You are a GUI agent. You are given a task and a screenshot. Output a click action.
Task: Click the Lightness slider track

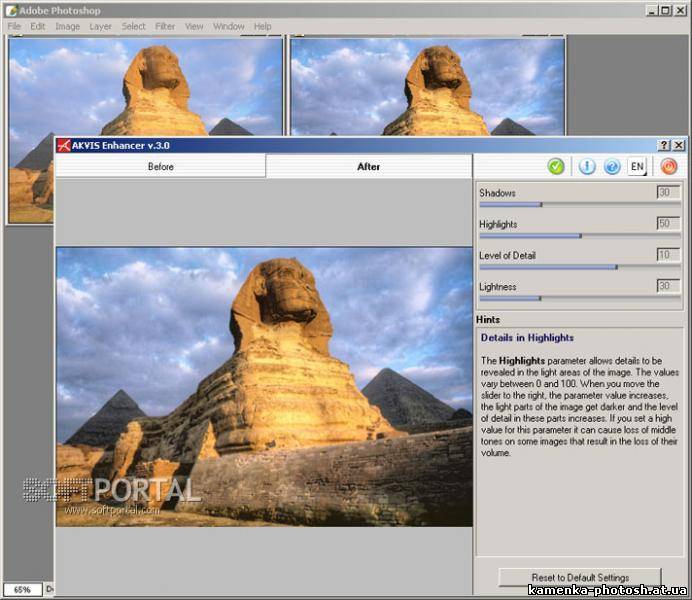click(x=580, y=298)
